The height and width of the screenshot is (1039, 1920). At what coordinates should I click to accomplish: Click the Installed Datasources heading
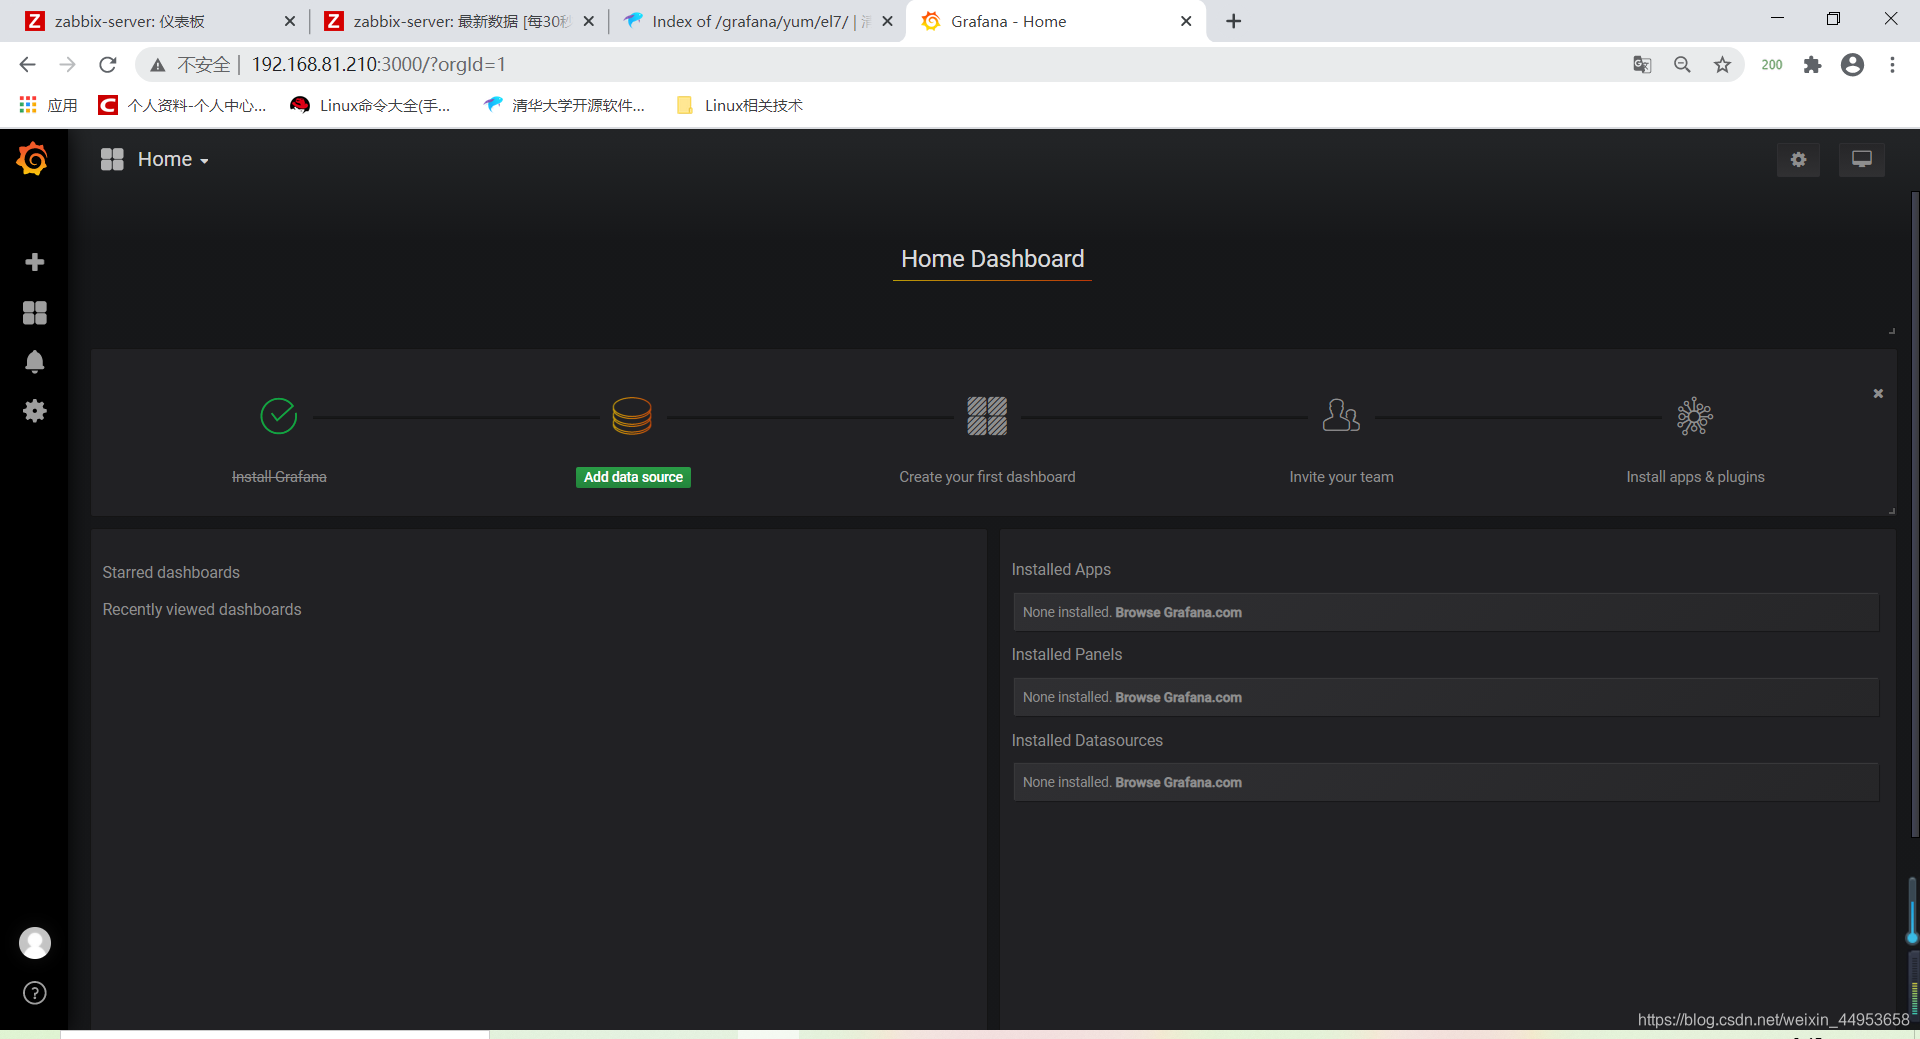pos(1087,740)
